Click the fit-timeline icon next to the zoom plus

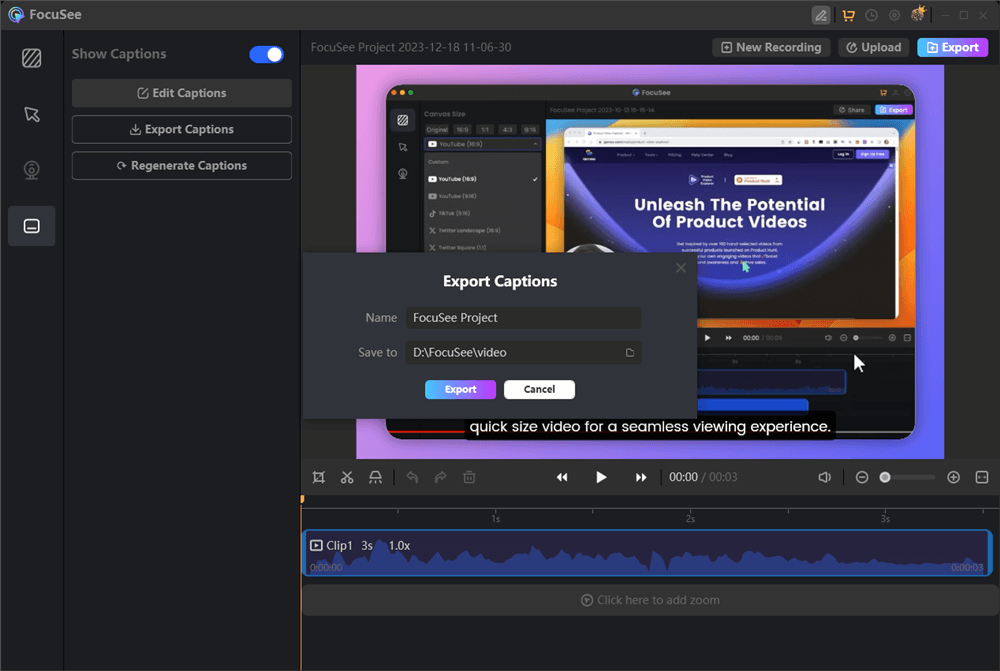pos(982,478)
